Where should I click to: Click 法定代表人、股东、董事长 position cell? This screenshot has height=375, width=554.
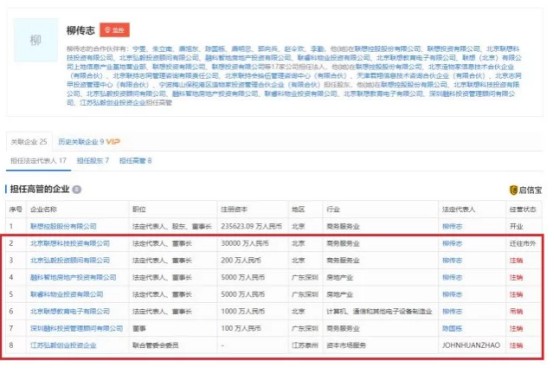[x=172, y=226]
